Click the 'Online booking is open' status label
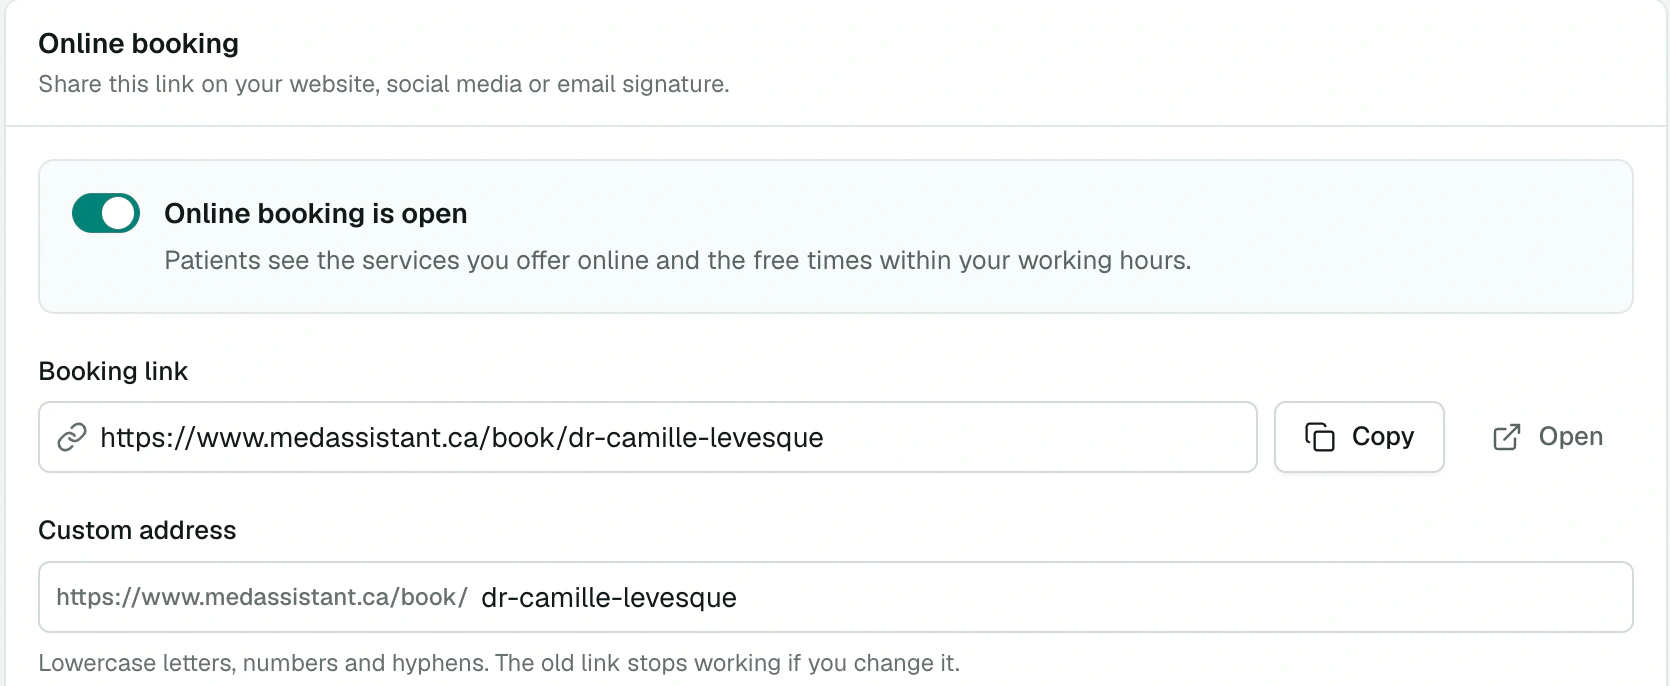 316,214
